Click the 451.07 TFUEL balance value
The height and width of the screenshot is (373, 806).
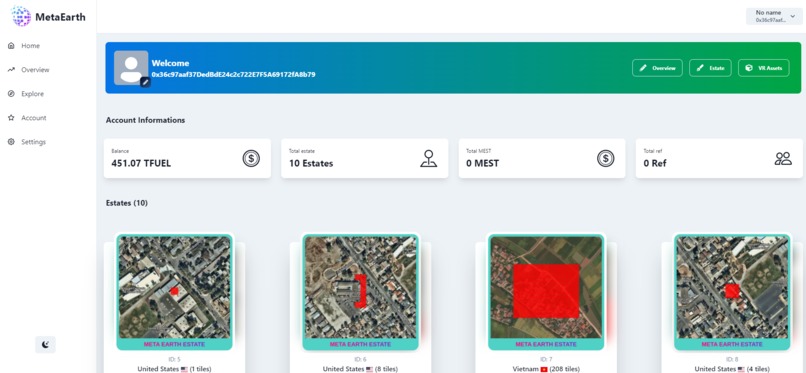click(x=141, y=164)
